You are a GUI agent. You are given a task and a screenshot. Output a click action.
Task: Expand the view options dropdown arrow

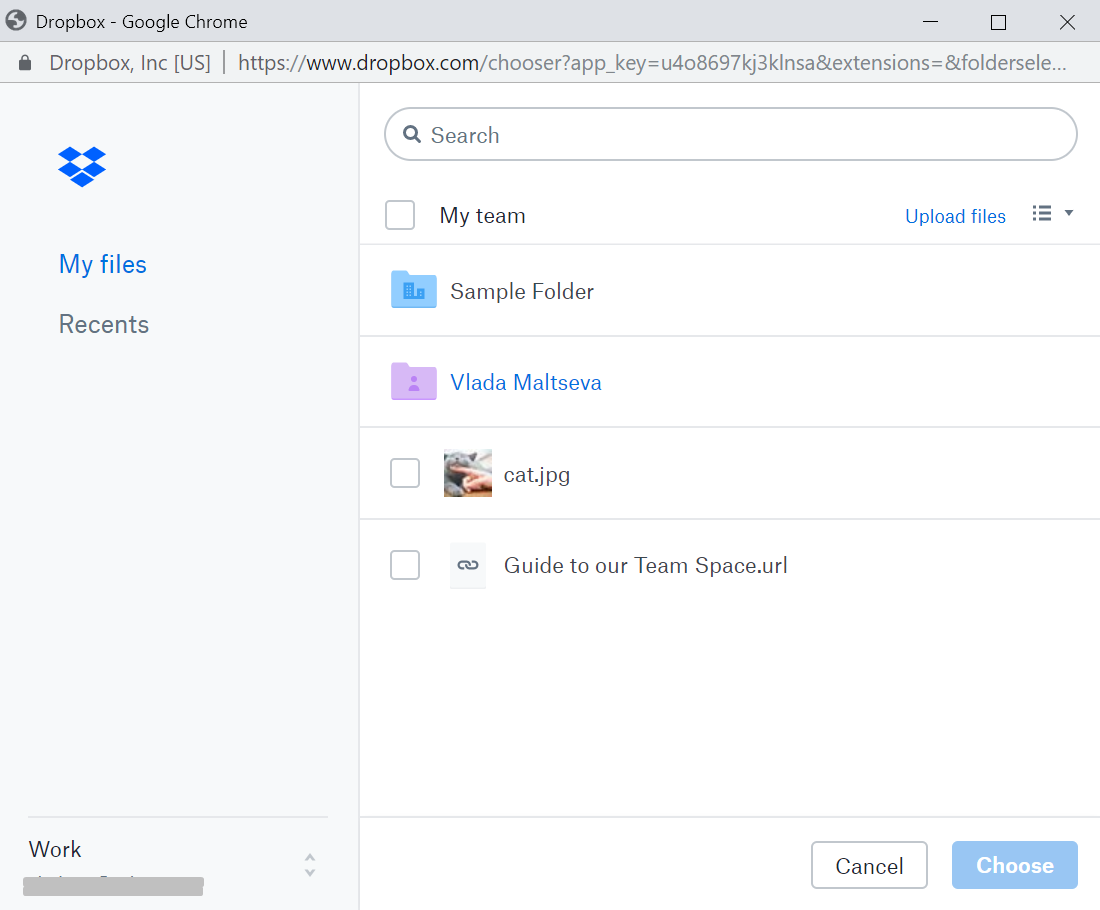click(x=1068, y=213)
